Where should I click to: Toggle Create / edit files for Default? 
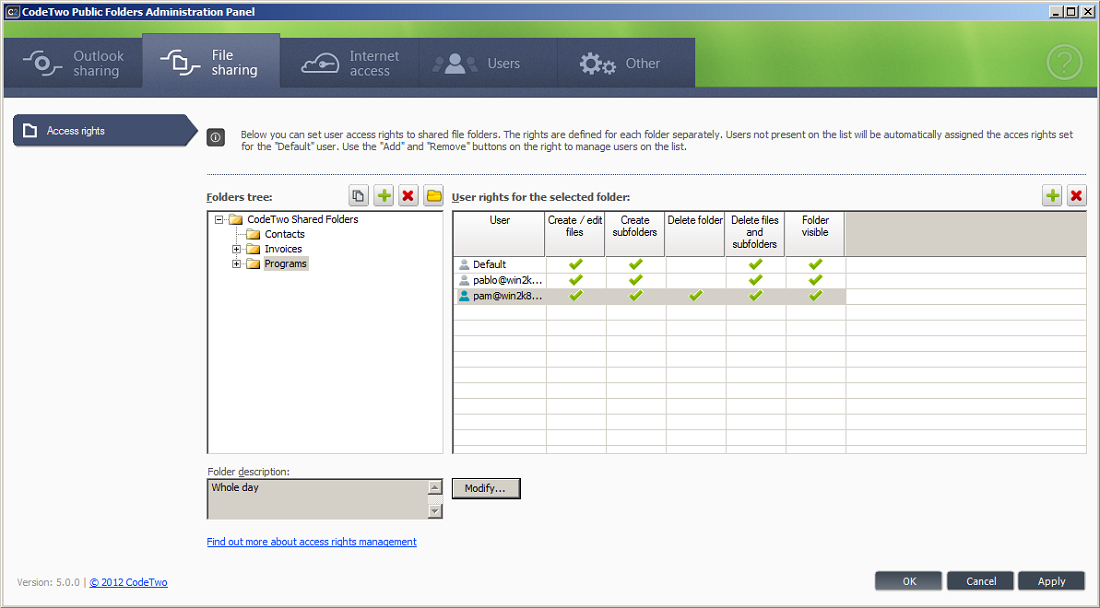[576, 264]
